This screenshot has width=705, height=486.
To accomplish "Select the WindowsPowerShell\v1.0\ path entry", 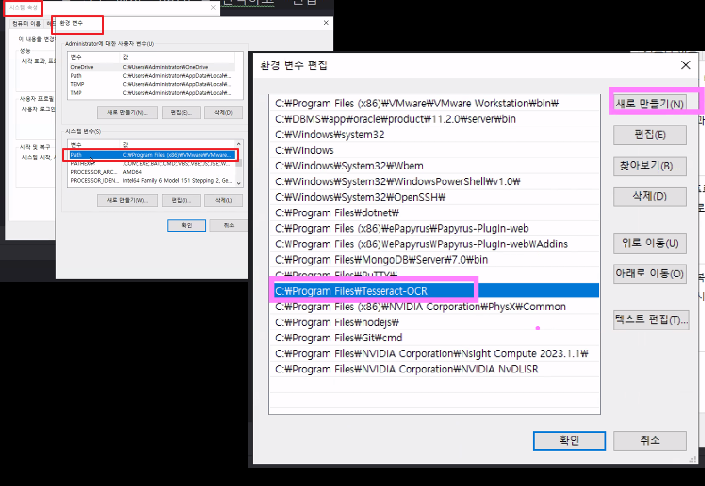I will click(434, 182).
